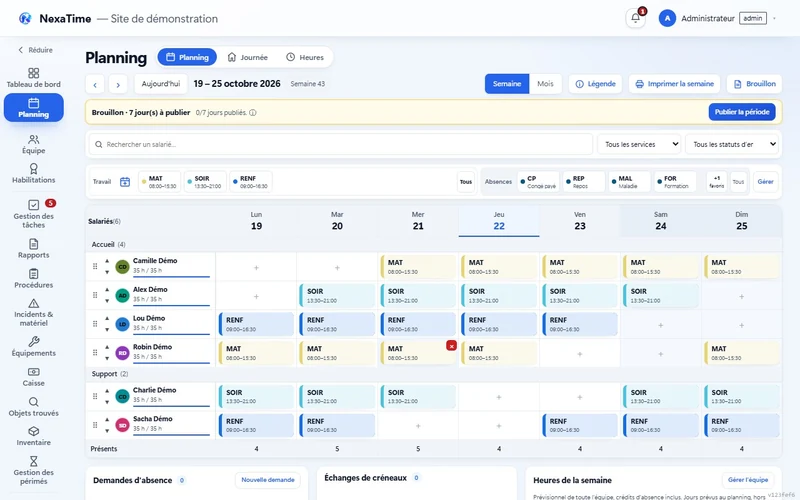800x500 pixels.
Task: Open the Tous les statuts dropdown
Action: click(x=732, y=144)
